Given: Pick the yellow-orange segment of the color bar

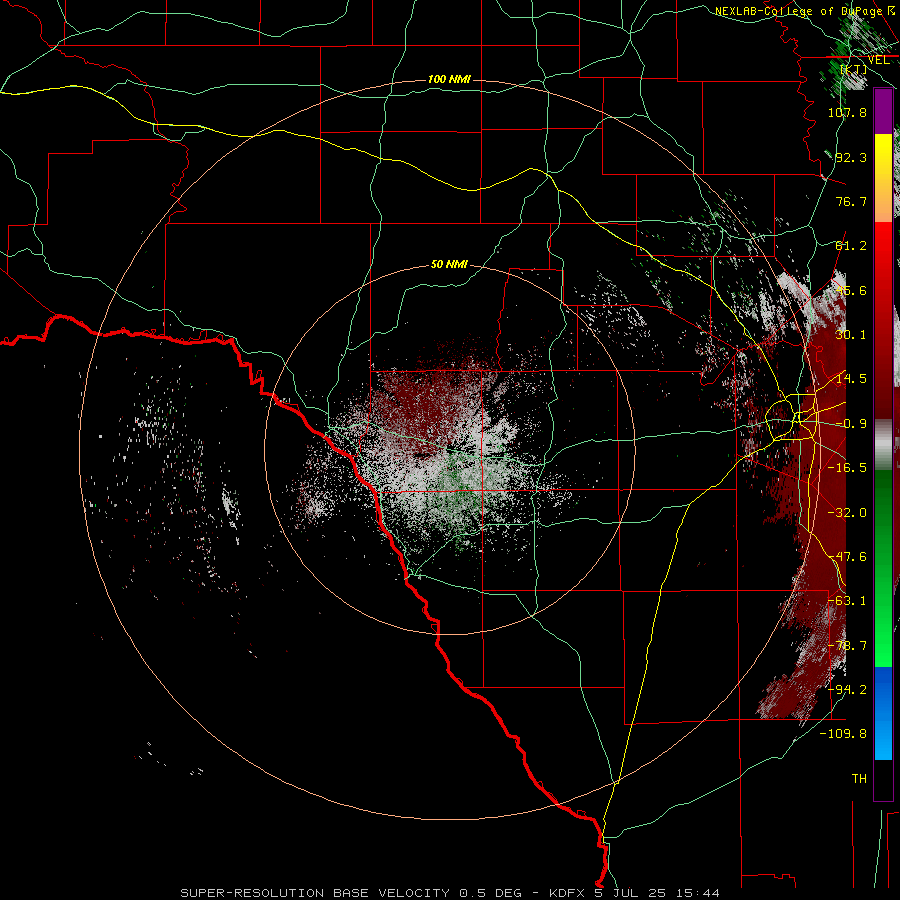Looking at the screenshot, I should [883, 178].
